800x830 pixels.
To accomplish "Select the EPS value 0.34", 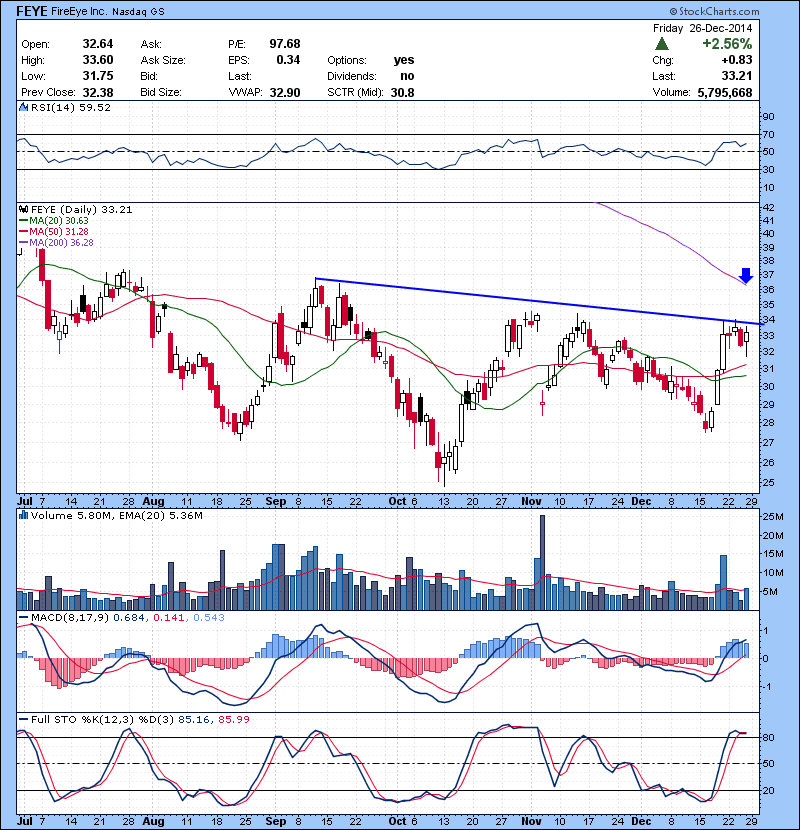I will click(x=288, y=60).
